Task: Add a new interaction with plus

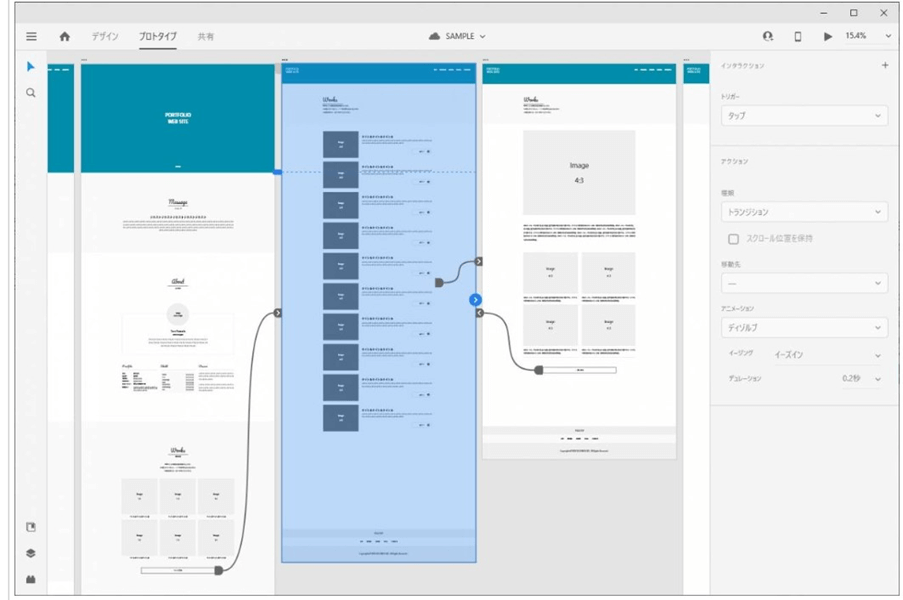Action: 885,65
